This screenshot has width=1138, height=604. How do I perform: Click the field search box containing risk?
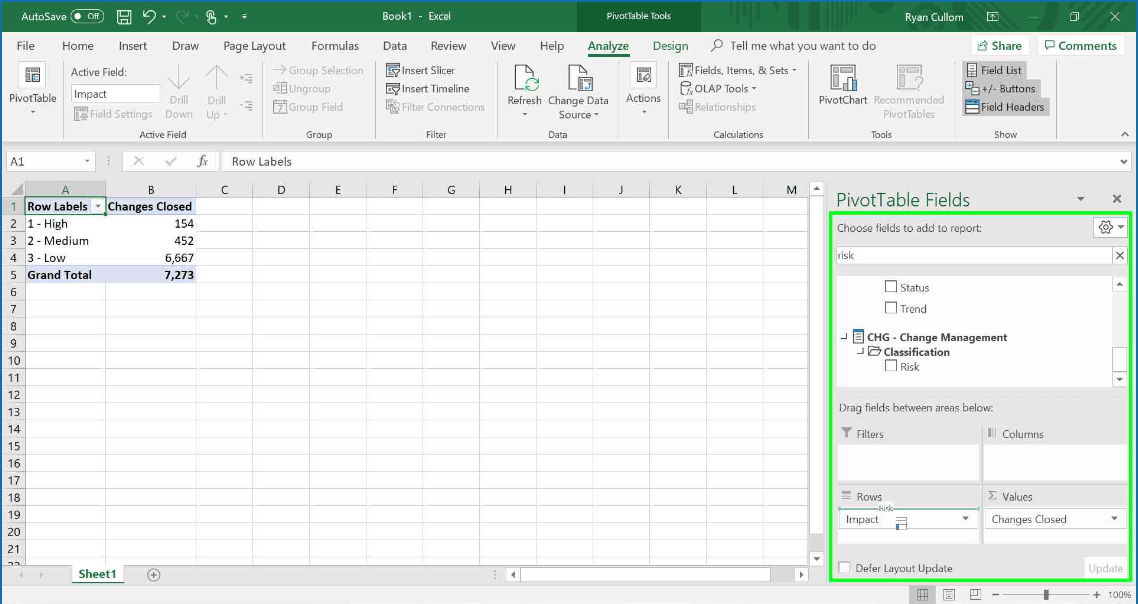(974, 256)
